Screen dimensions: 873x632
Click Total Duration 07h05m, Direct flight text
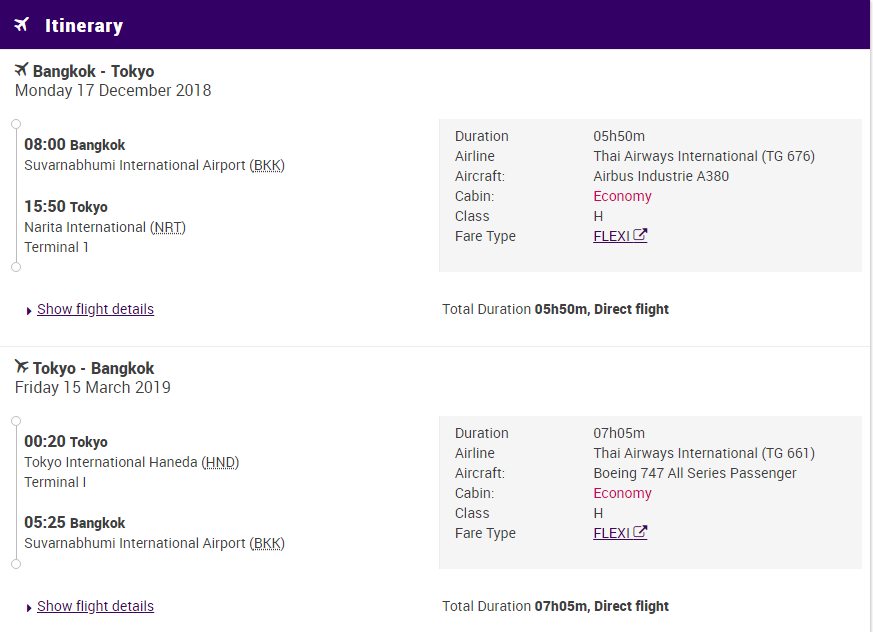556,606
